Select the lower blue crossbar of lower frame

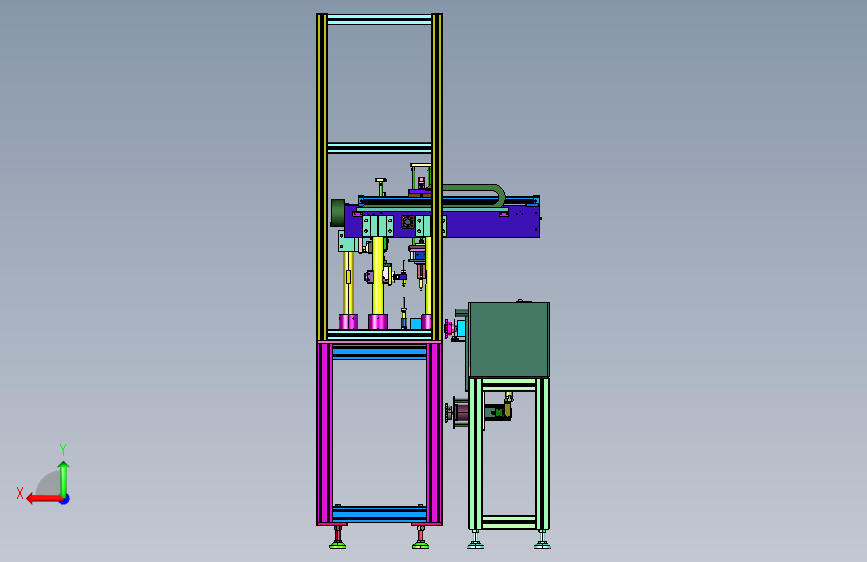point(379,514)
